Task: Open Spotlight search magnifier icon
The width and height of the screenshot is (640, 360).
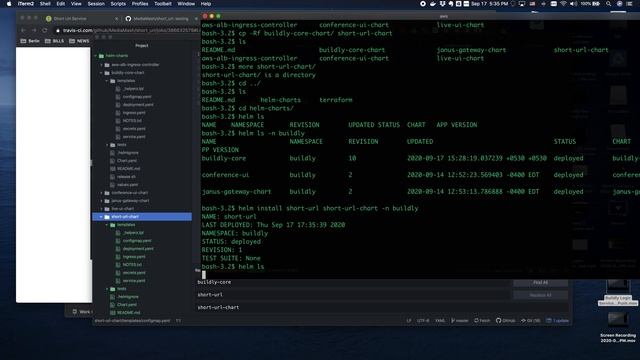Action: (609, 4)
